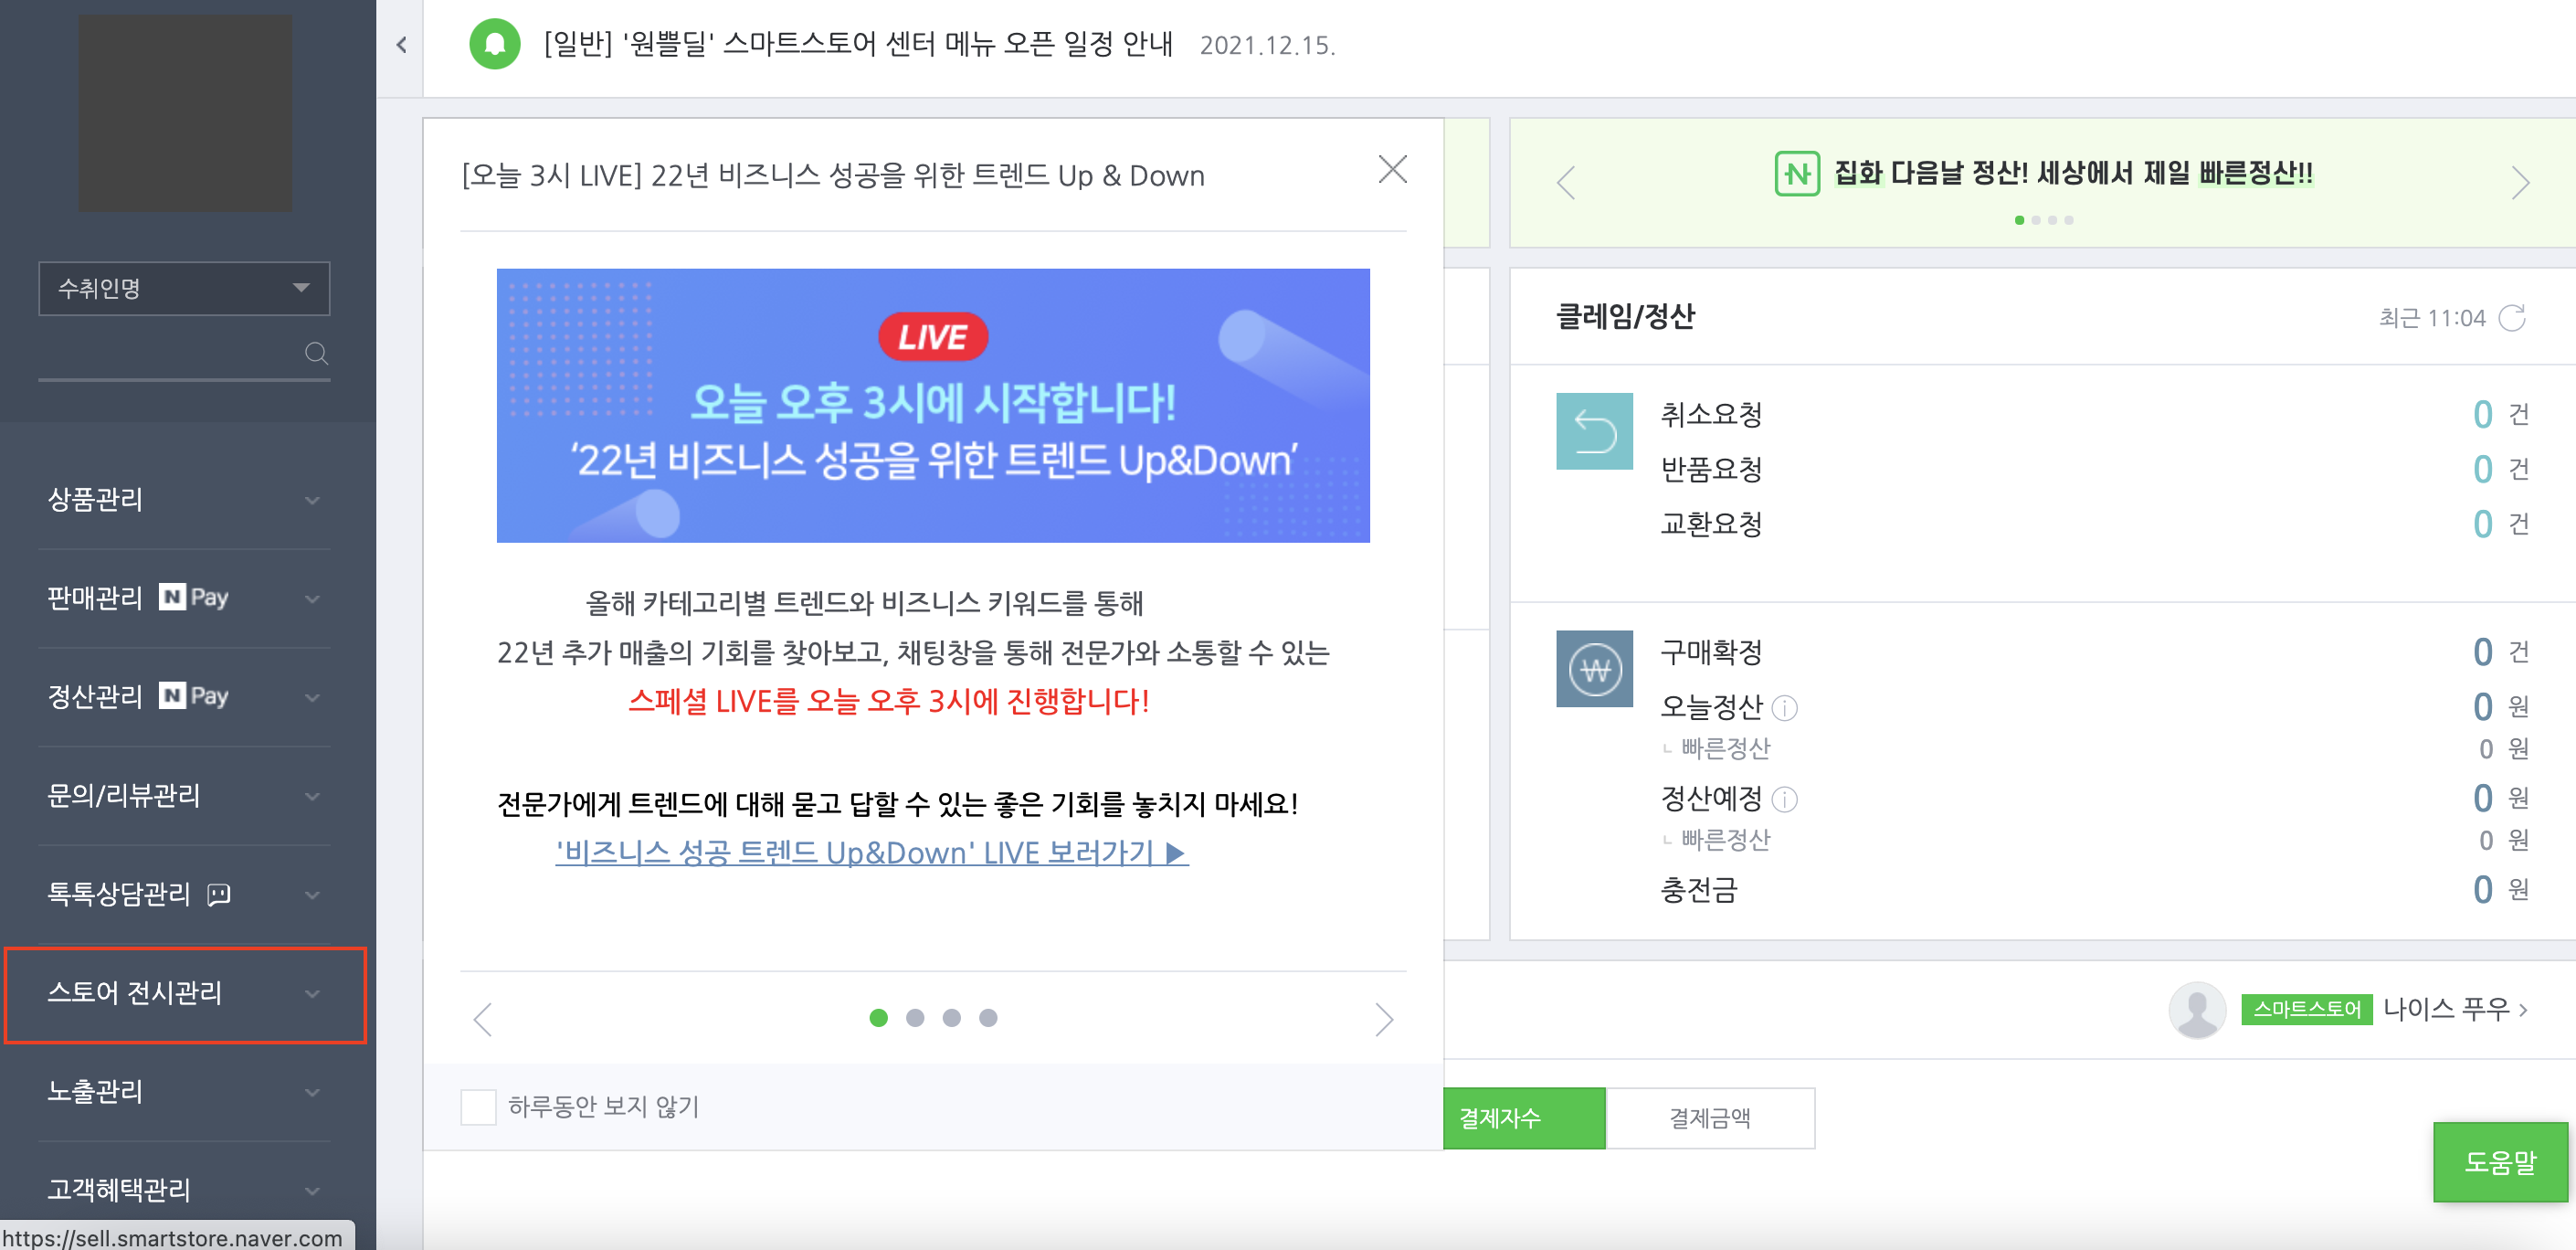Expand the 판매관리 menu
This screenshot has width=2576, height=1250.
pyautogui.click(x=184, y=598)
